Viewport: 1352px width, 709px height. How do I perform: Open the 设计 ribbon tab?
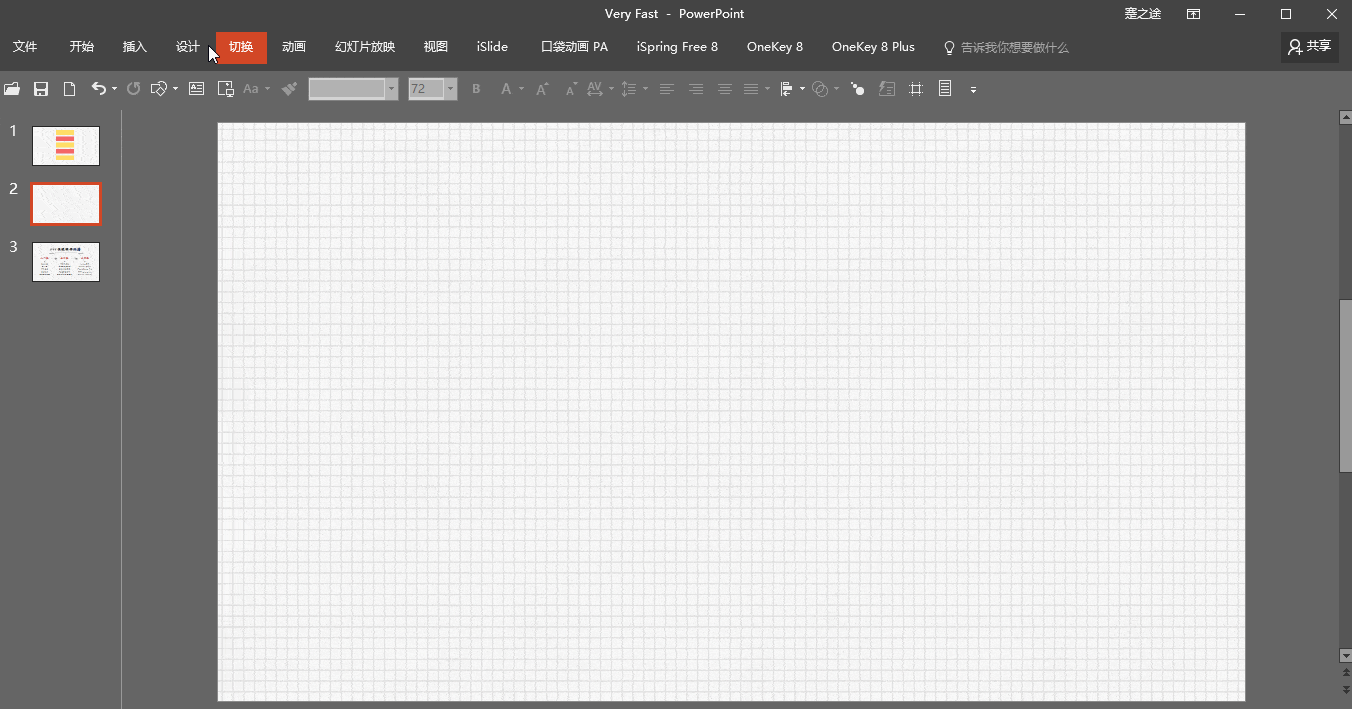188,47
